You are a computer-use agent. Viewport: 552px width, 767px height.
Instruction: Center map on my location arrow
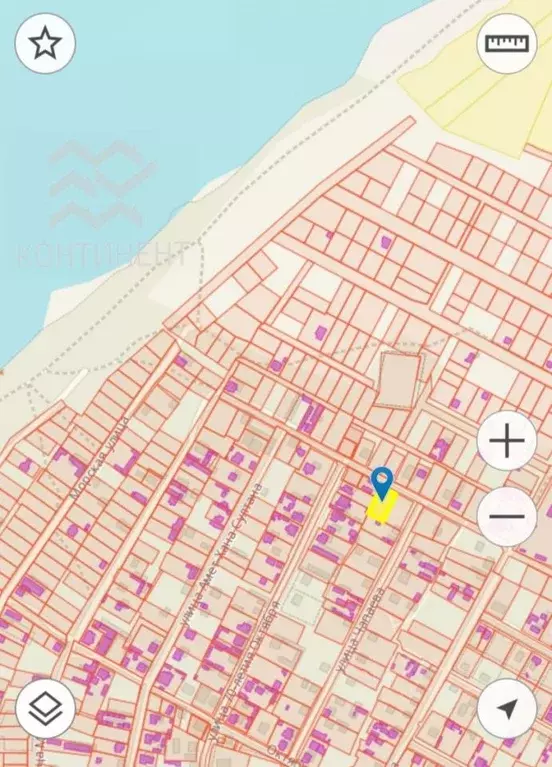click(x=507, y=709)
